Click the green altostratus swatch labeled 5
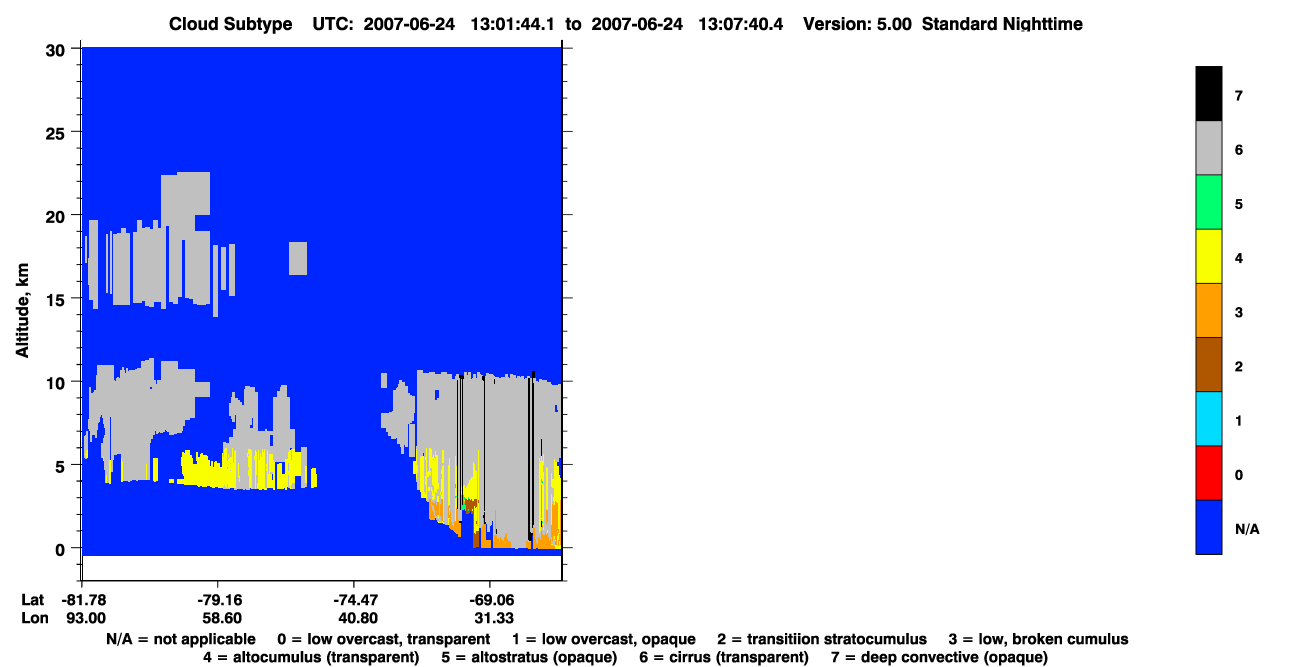The height and width of the screenshot is (667, 1300). (1209, 202)
